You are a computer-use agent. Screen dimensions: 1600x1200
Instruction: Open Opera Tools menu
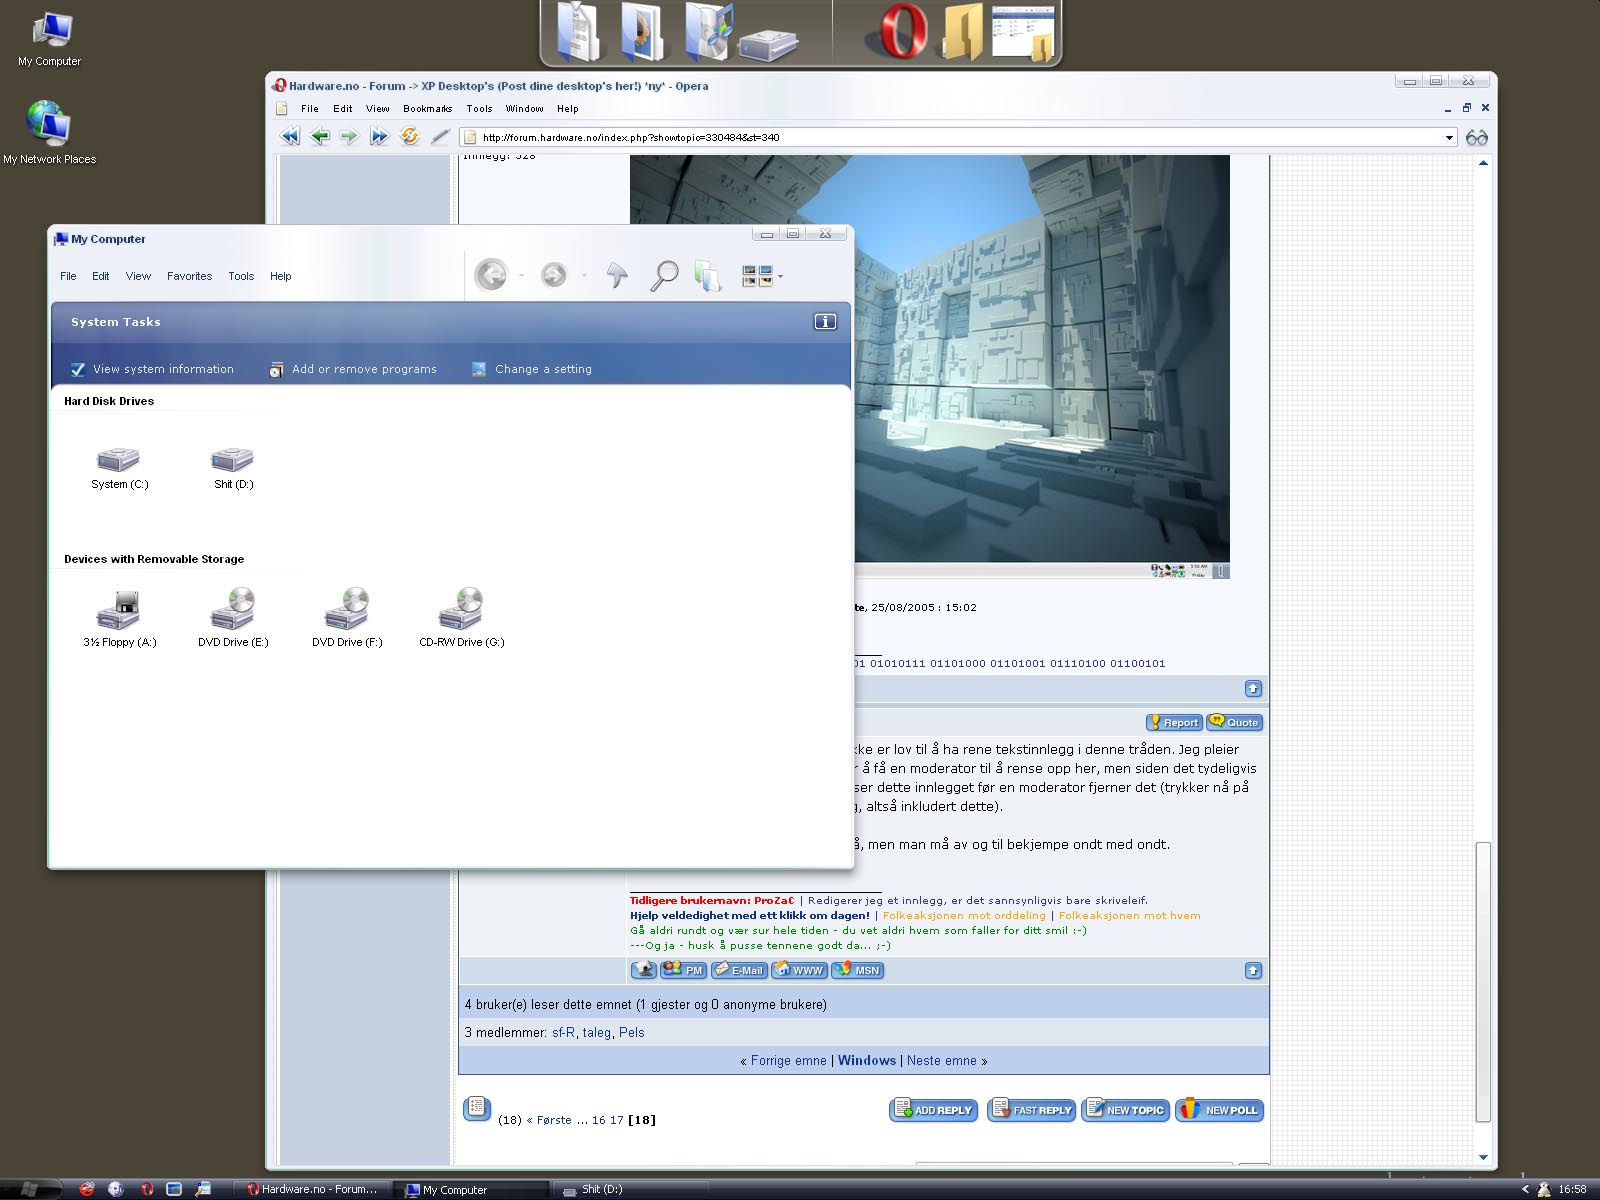pyautogui.click(x=479, y=109)
